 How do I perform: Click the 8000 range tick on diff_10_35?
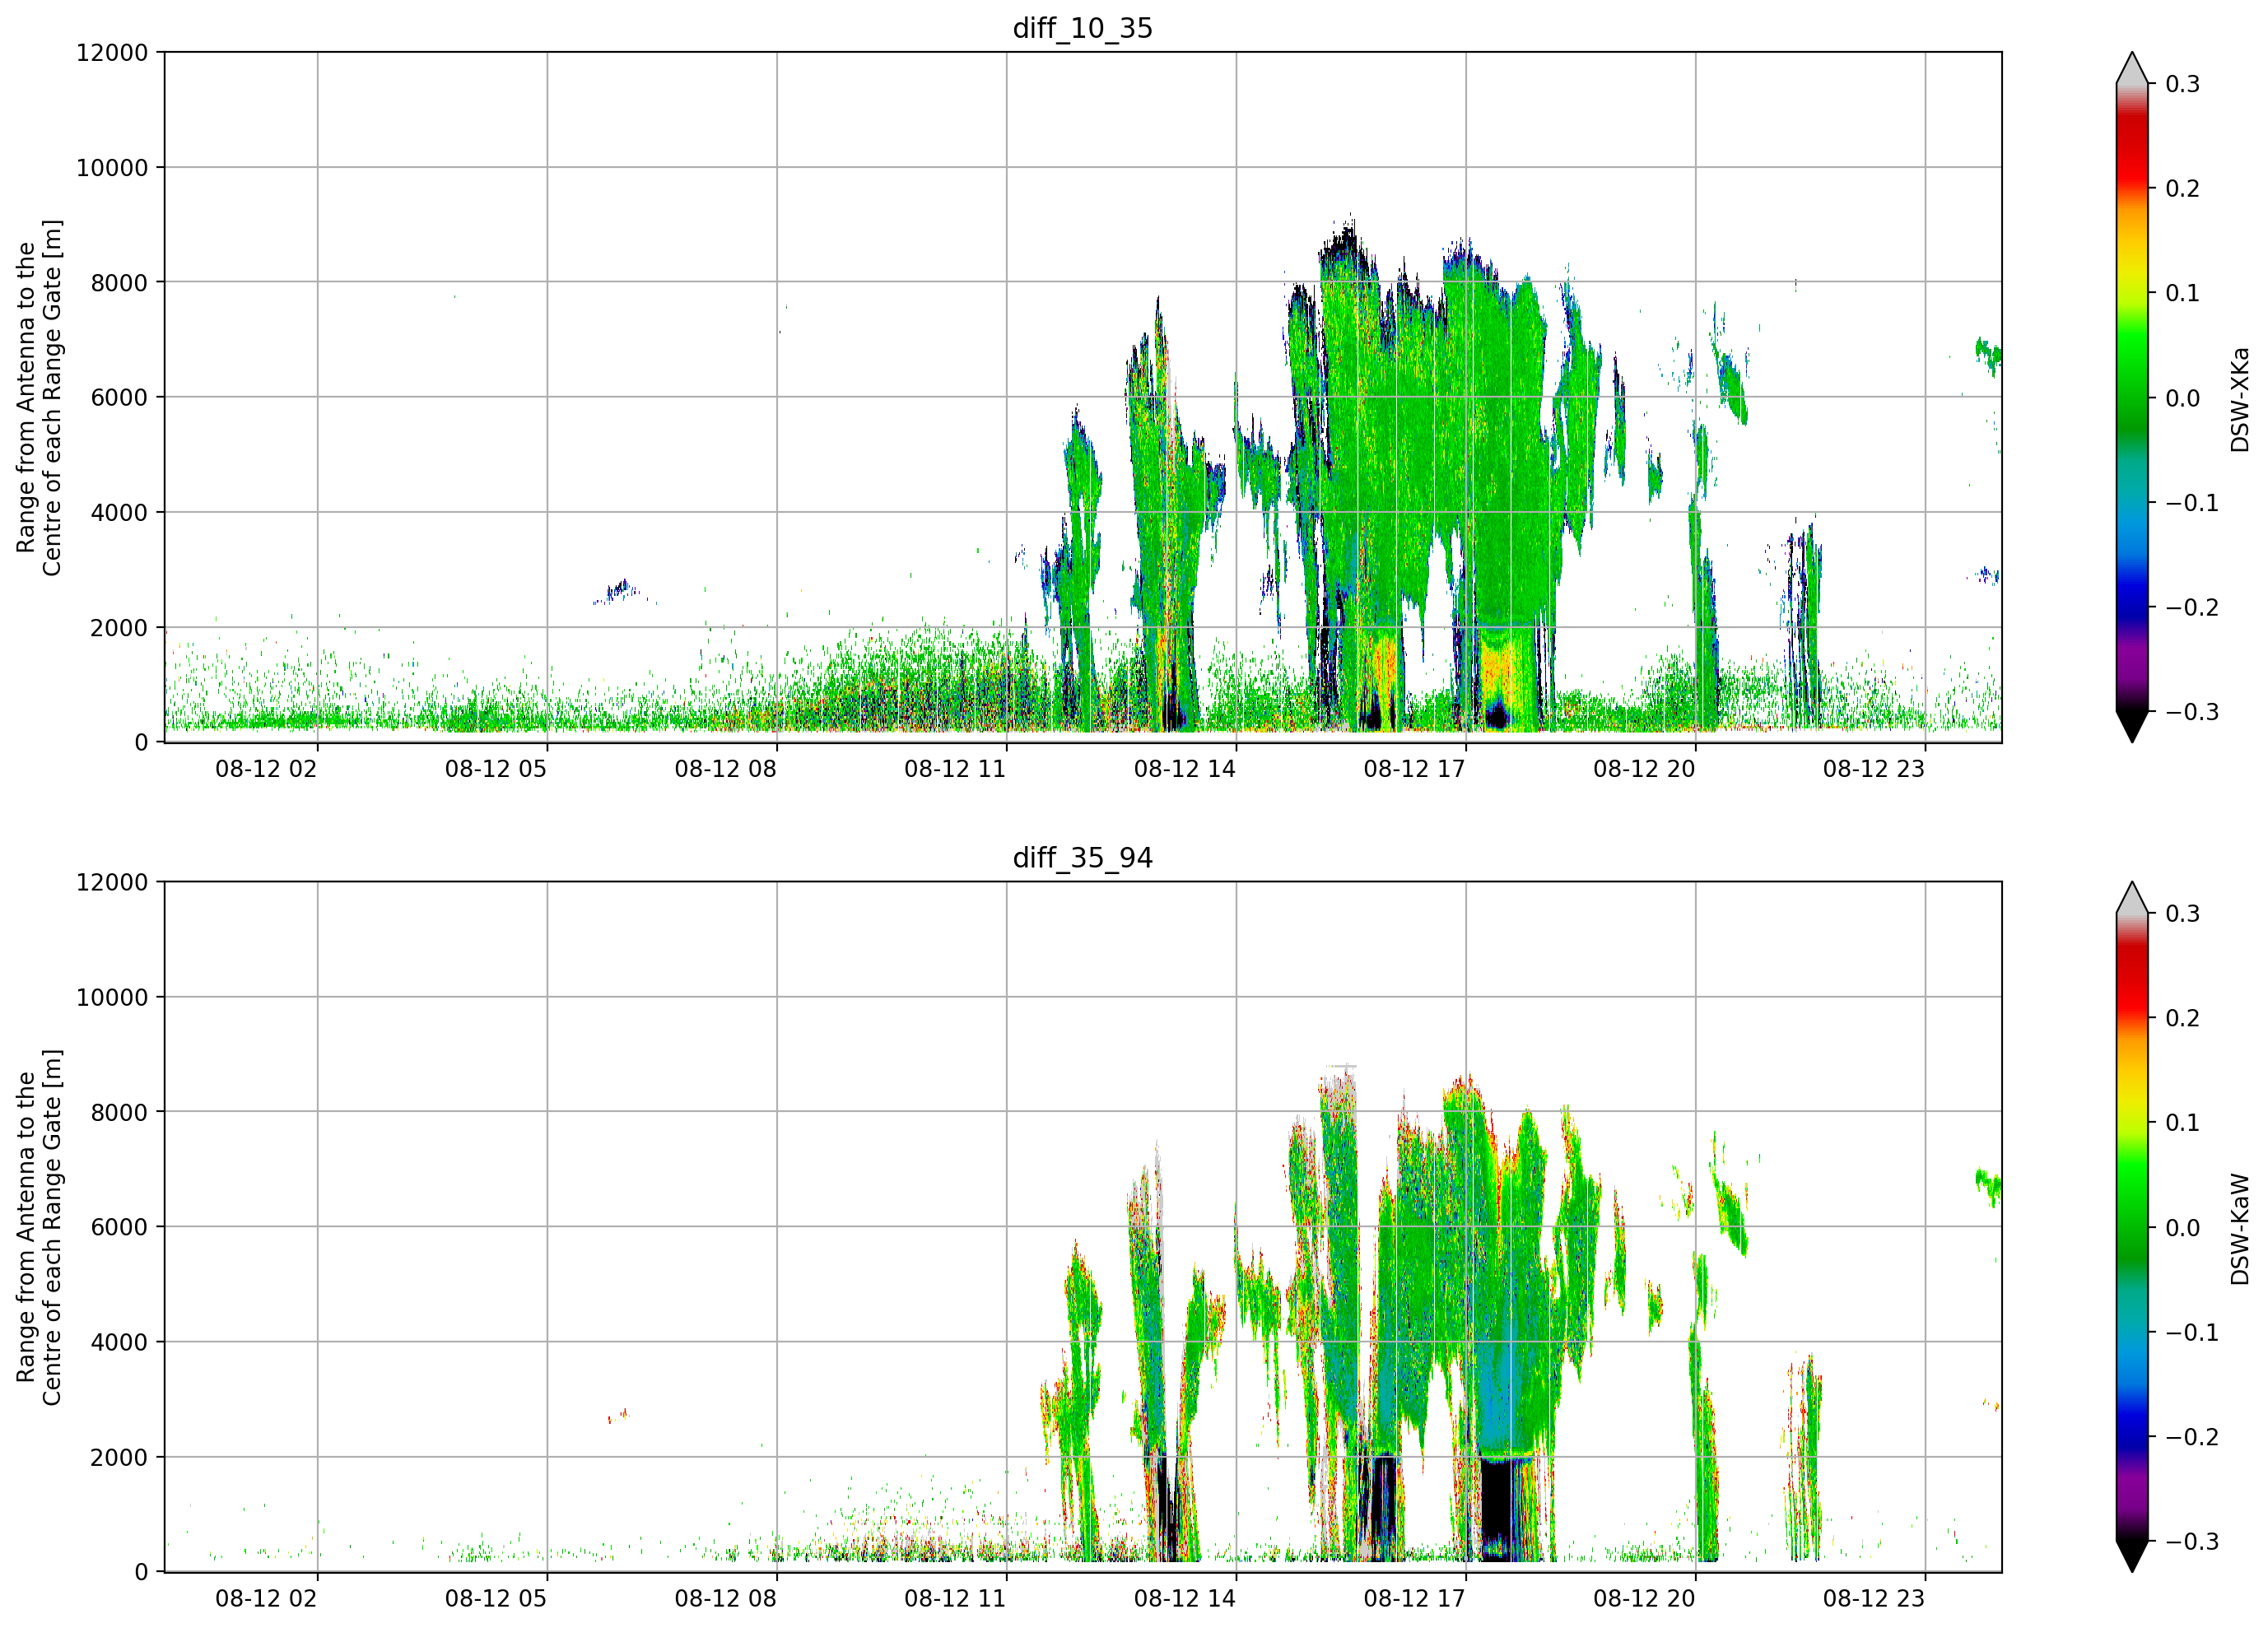[x=119, y=283]
